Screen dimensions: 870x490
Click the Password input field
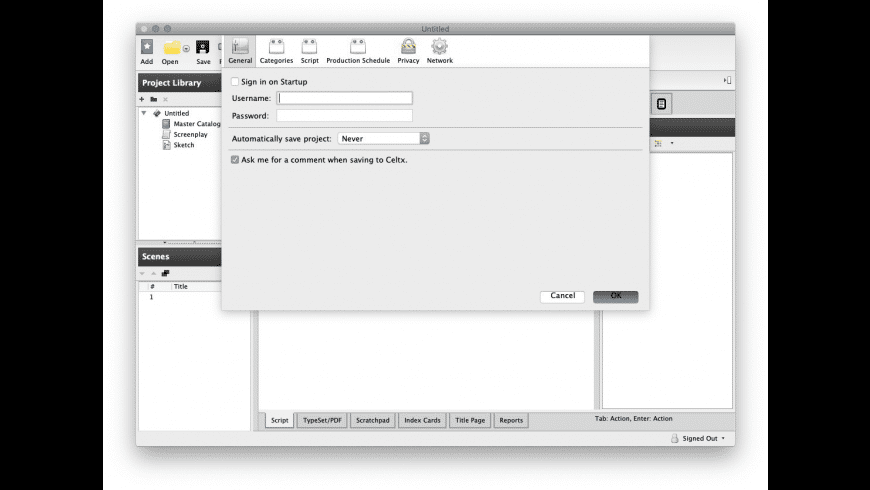pos(345,115)
